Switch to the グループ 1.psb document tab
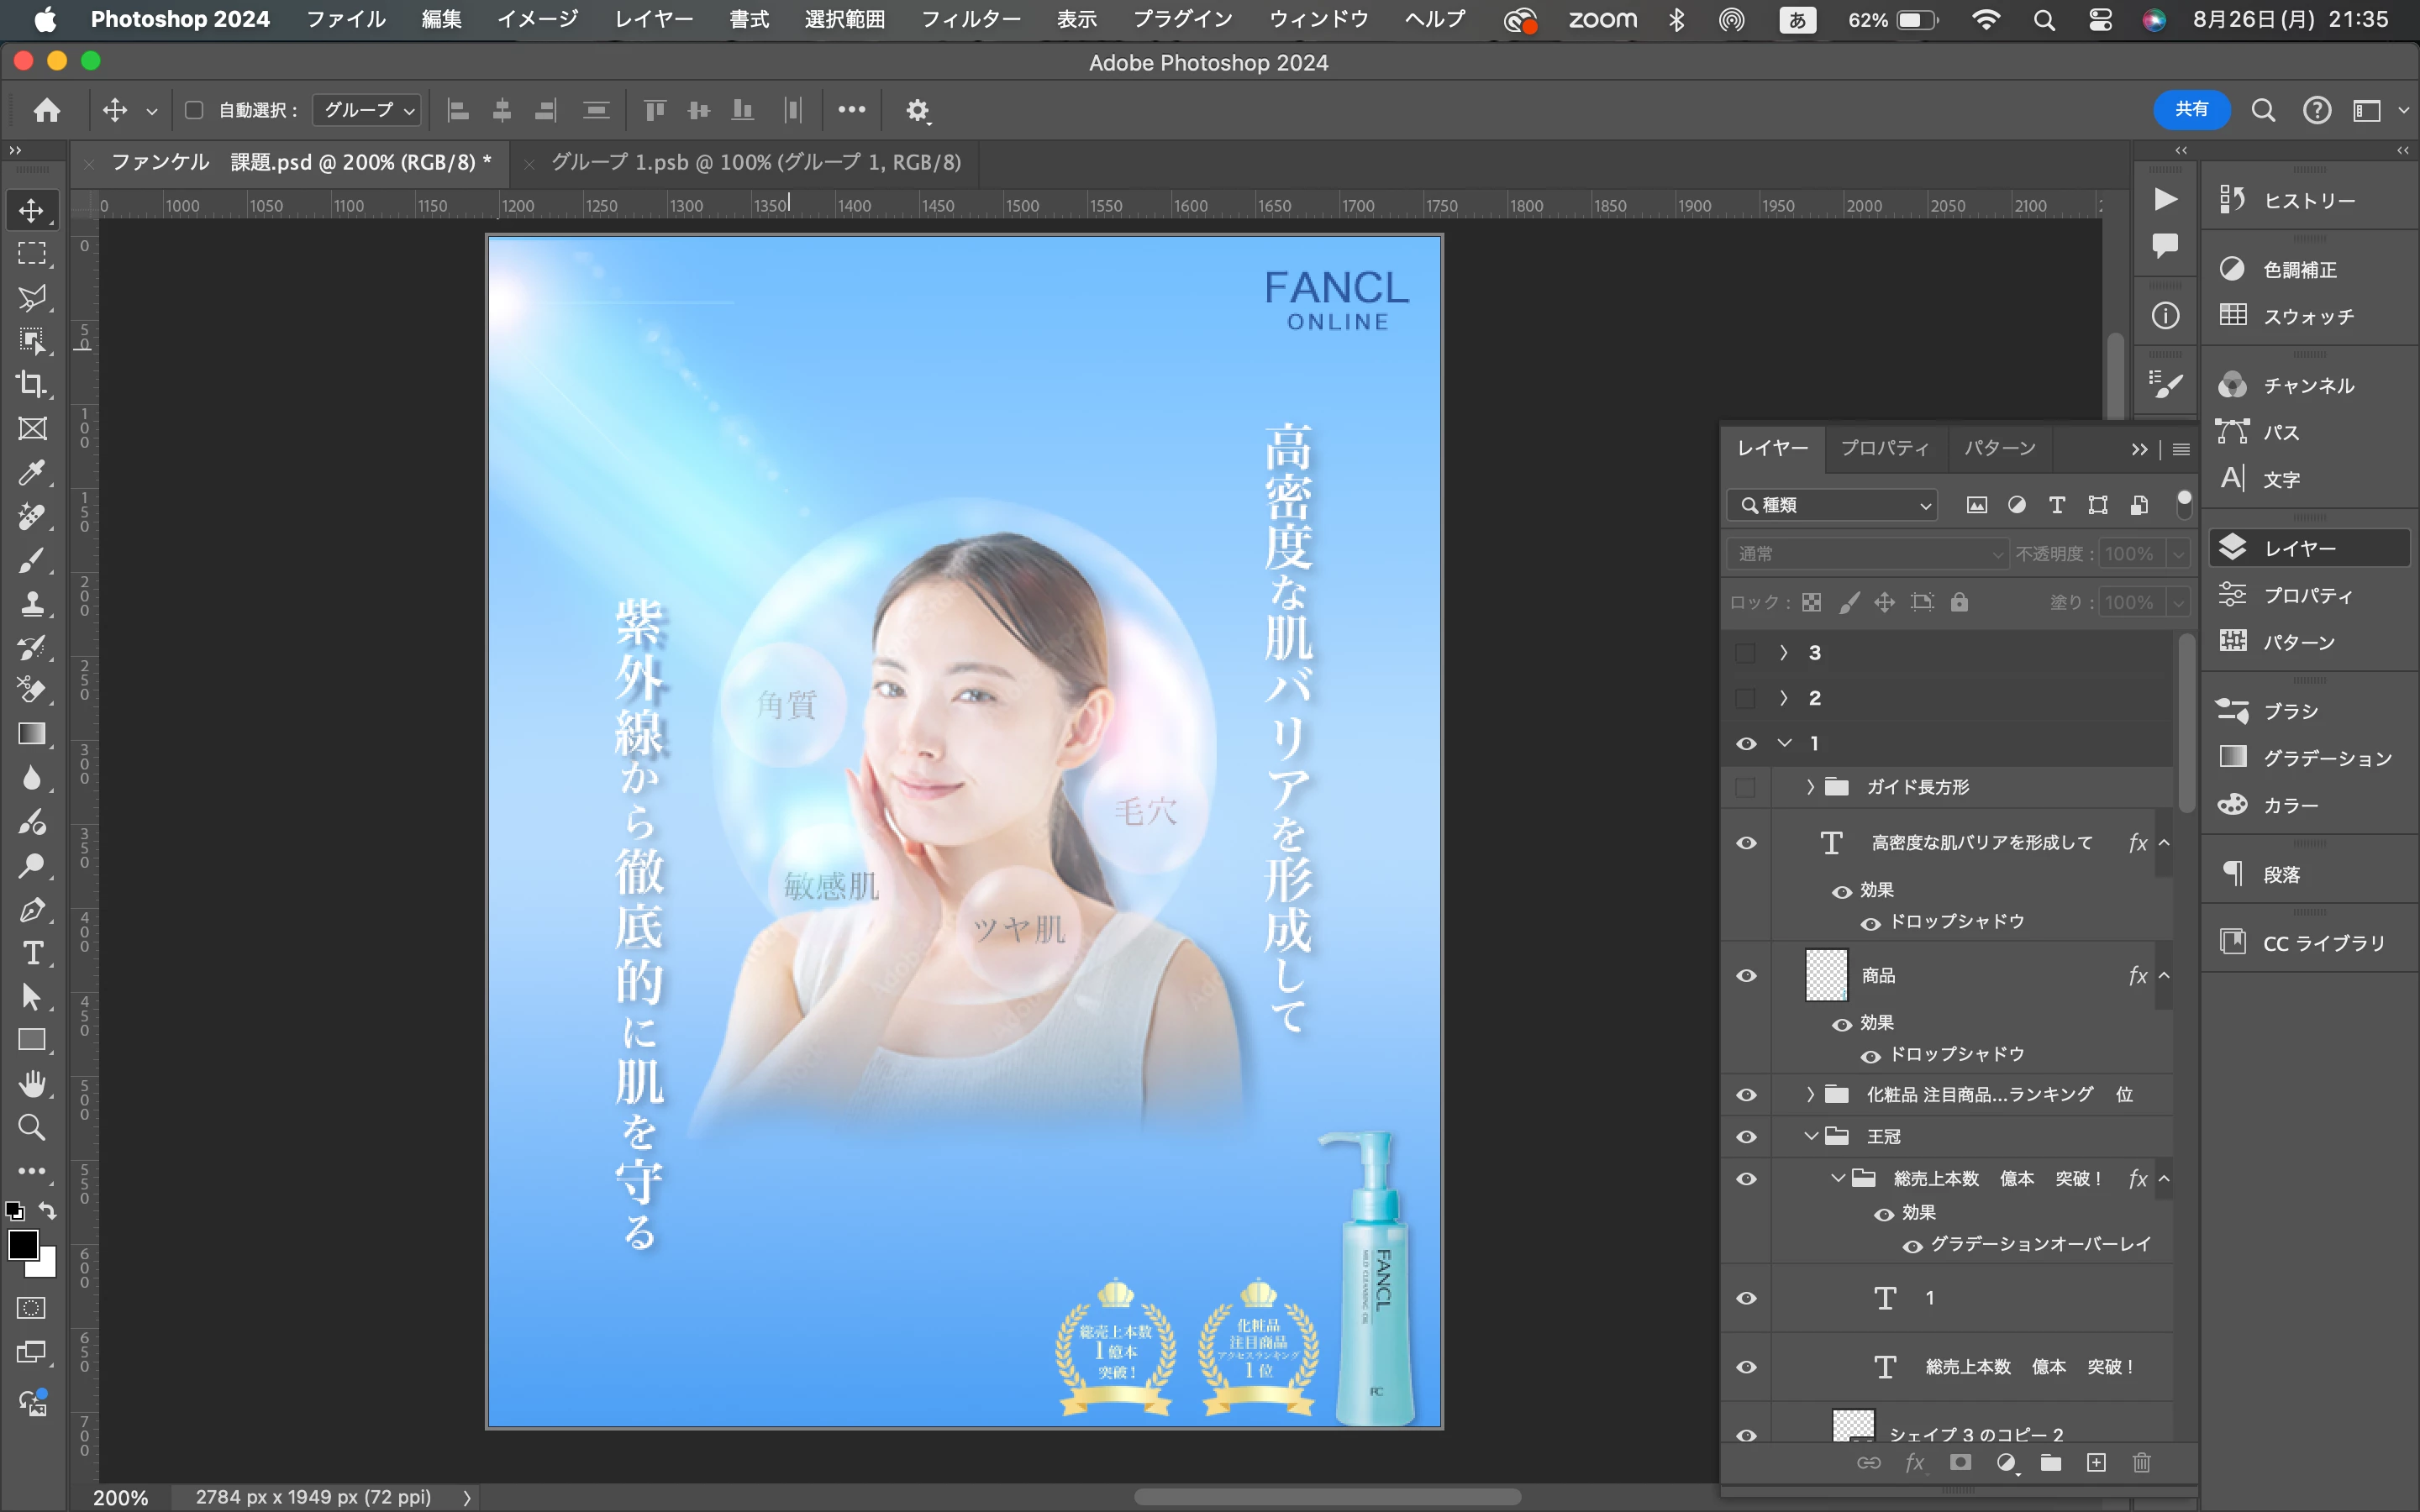2420x1512 pixels. coord(755,162)
